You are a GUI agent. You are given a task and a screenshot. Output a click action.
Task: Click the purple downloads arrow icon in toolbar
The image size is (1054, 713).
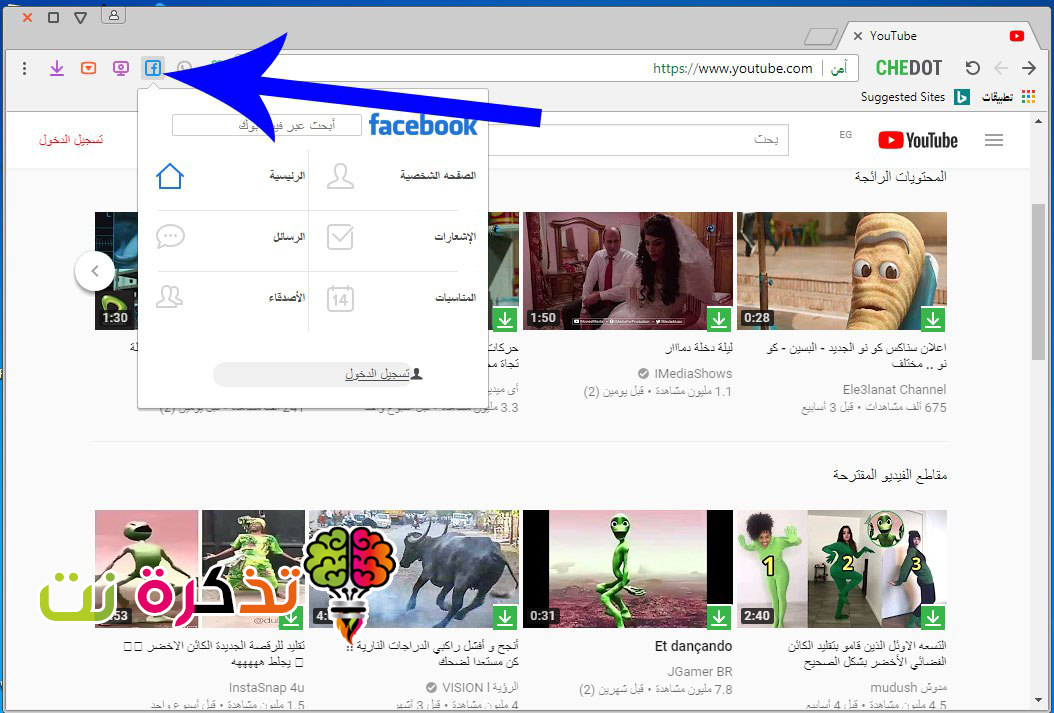[x=56, y=68]
